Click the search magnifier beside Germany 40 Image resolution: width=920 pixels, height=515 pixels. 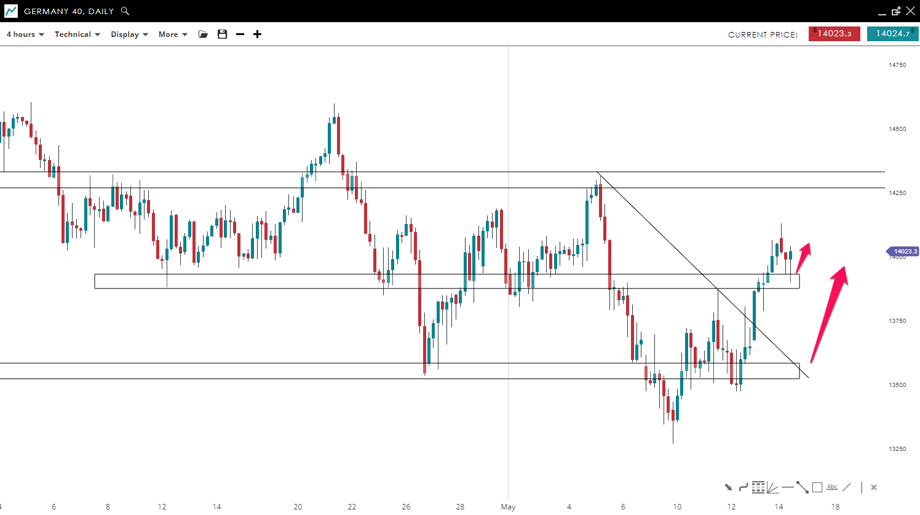click(x=125, y=11)
